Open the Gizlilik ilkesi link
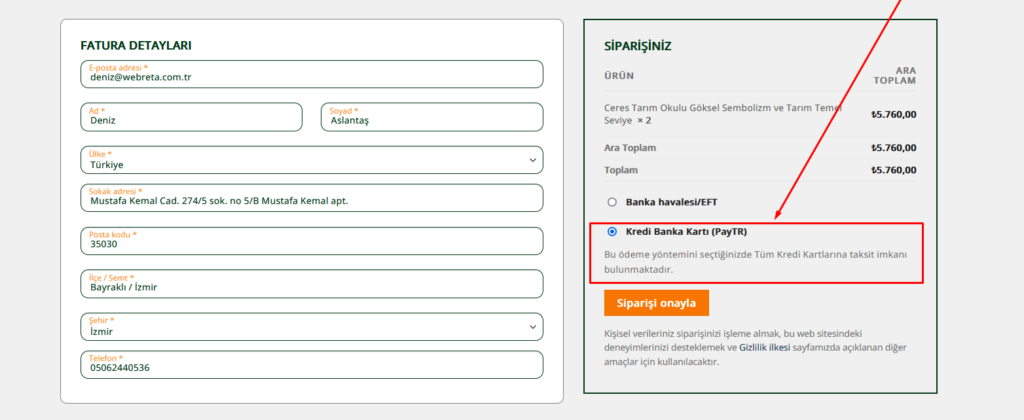 click(765, 348)
